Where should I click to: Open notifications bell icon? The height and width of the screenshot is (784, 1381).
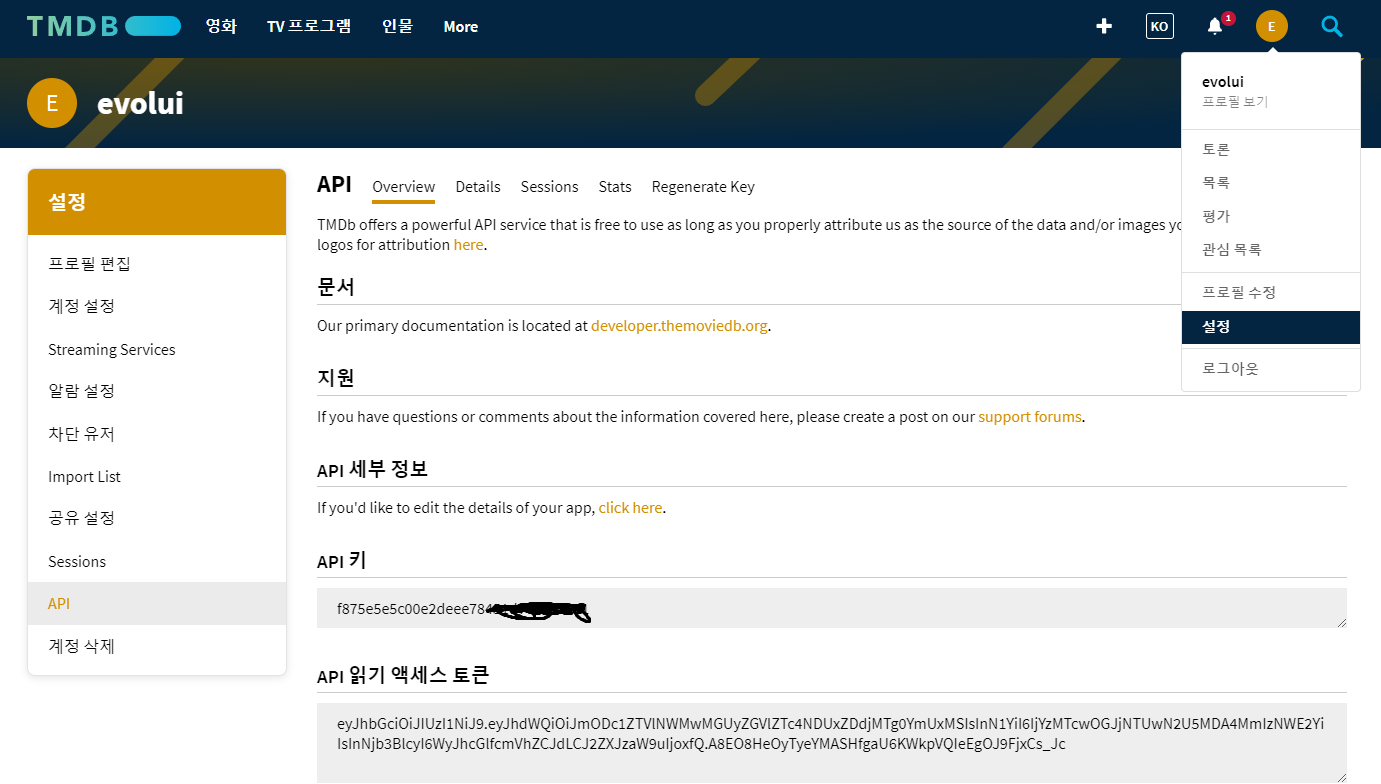pyautogui.click(x=1216, y=26)
